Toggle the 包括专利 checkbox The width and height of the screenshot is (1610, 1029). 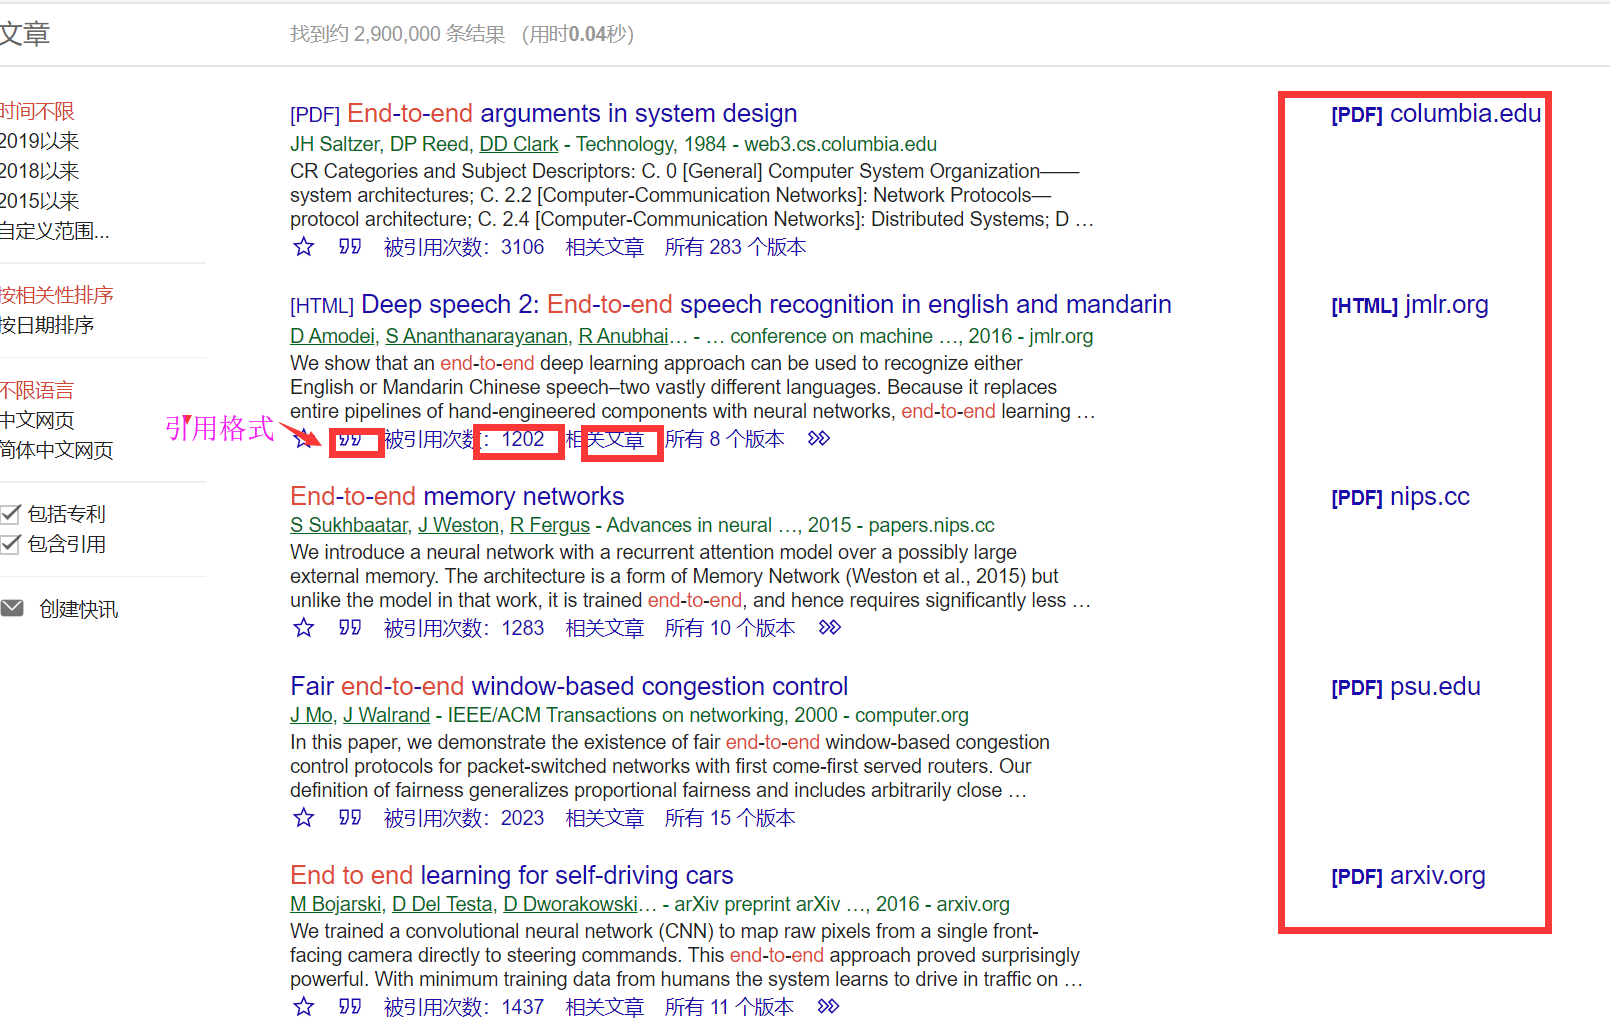click(x=11, y=514)
